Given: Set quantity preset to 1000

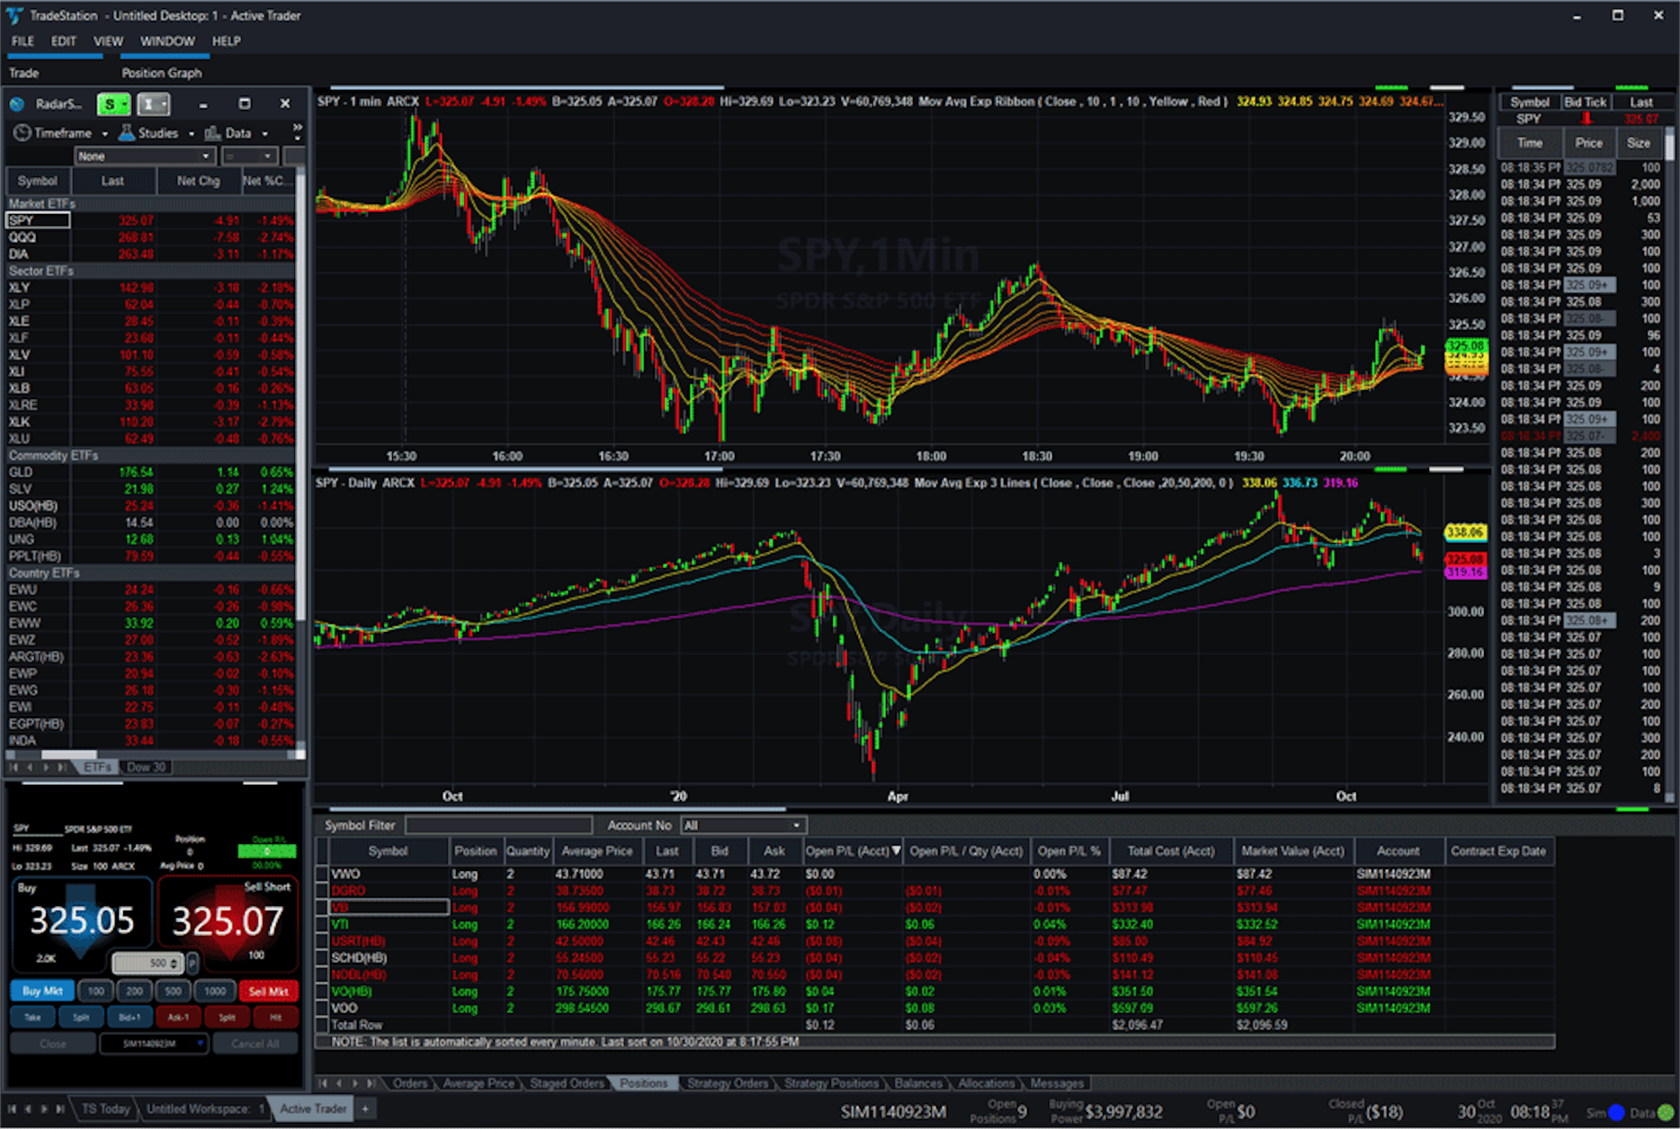Looking at the screenshot, I should click(215, 991).
